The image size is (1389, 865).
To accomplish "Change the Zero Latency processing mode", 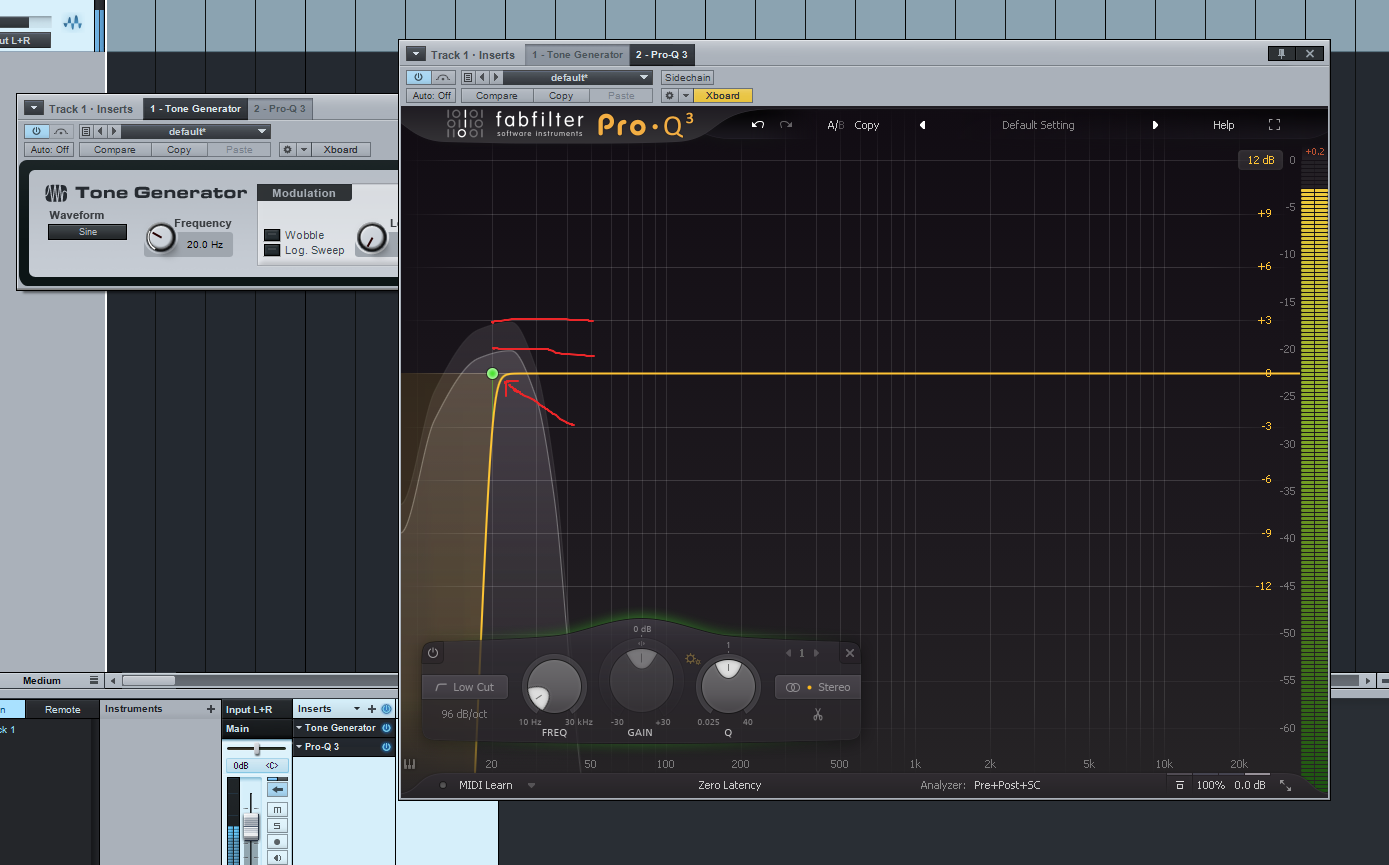I will 729,785.
